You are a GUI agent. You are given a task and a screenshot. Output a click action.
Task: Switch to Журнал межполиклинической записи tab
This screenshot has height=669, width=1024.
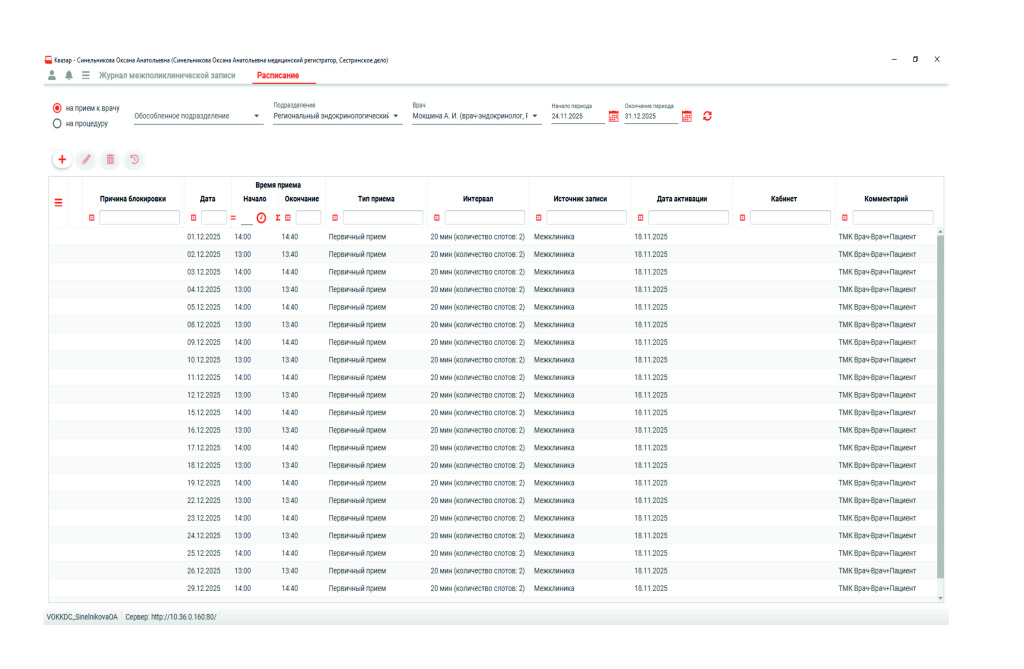[166, 75]
